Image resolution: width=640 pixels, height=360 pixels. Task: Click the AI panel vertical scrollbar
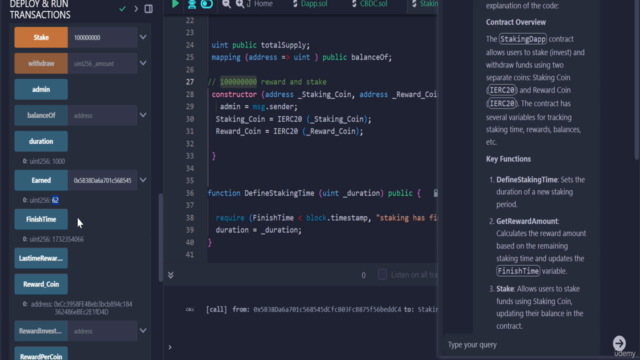pos(637,80)
